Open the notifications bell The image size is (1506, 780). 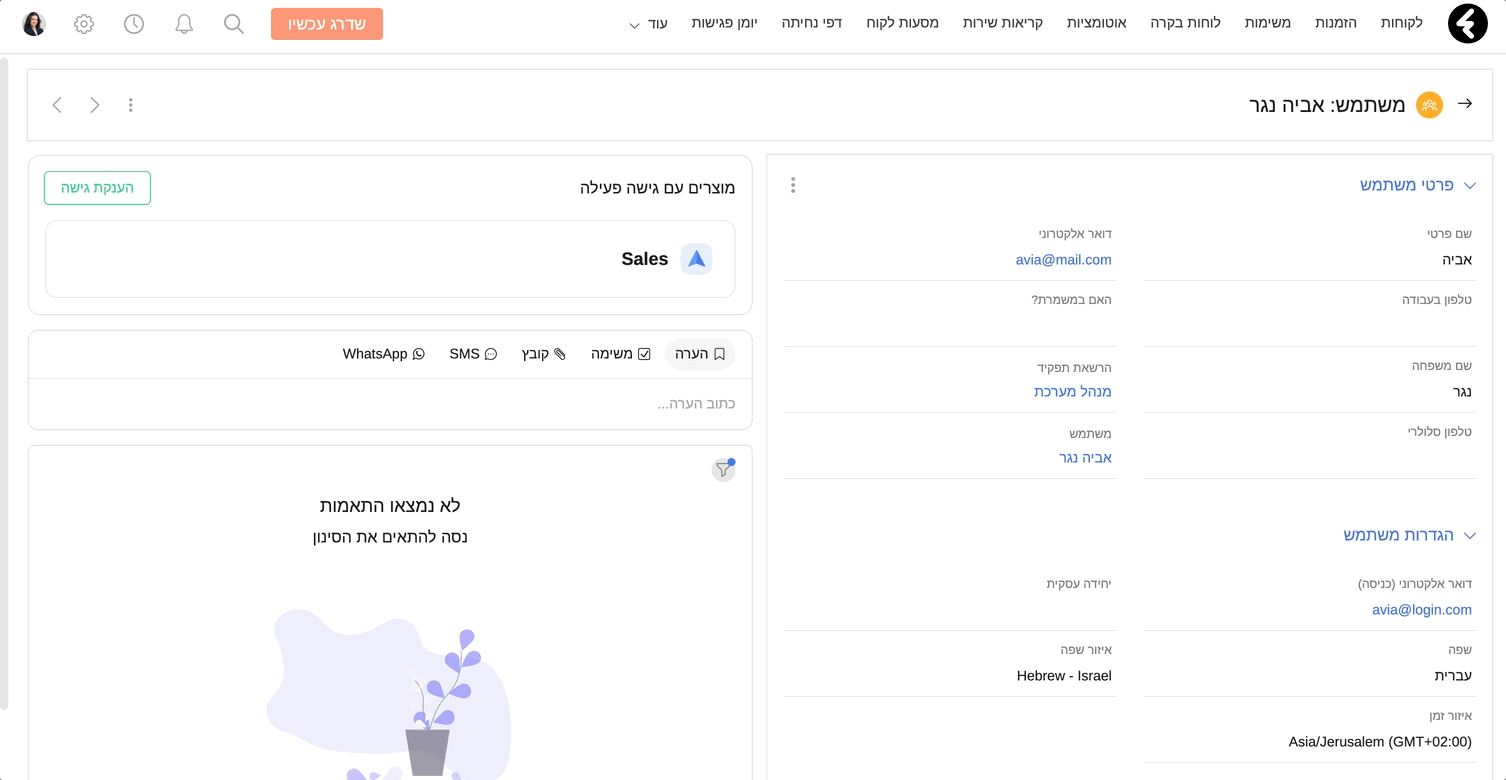184,24
